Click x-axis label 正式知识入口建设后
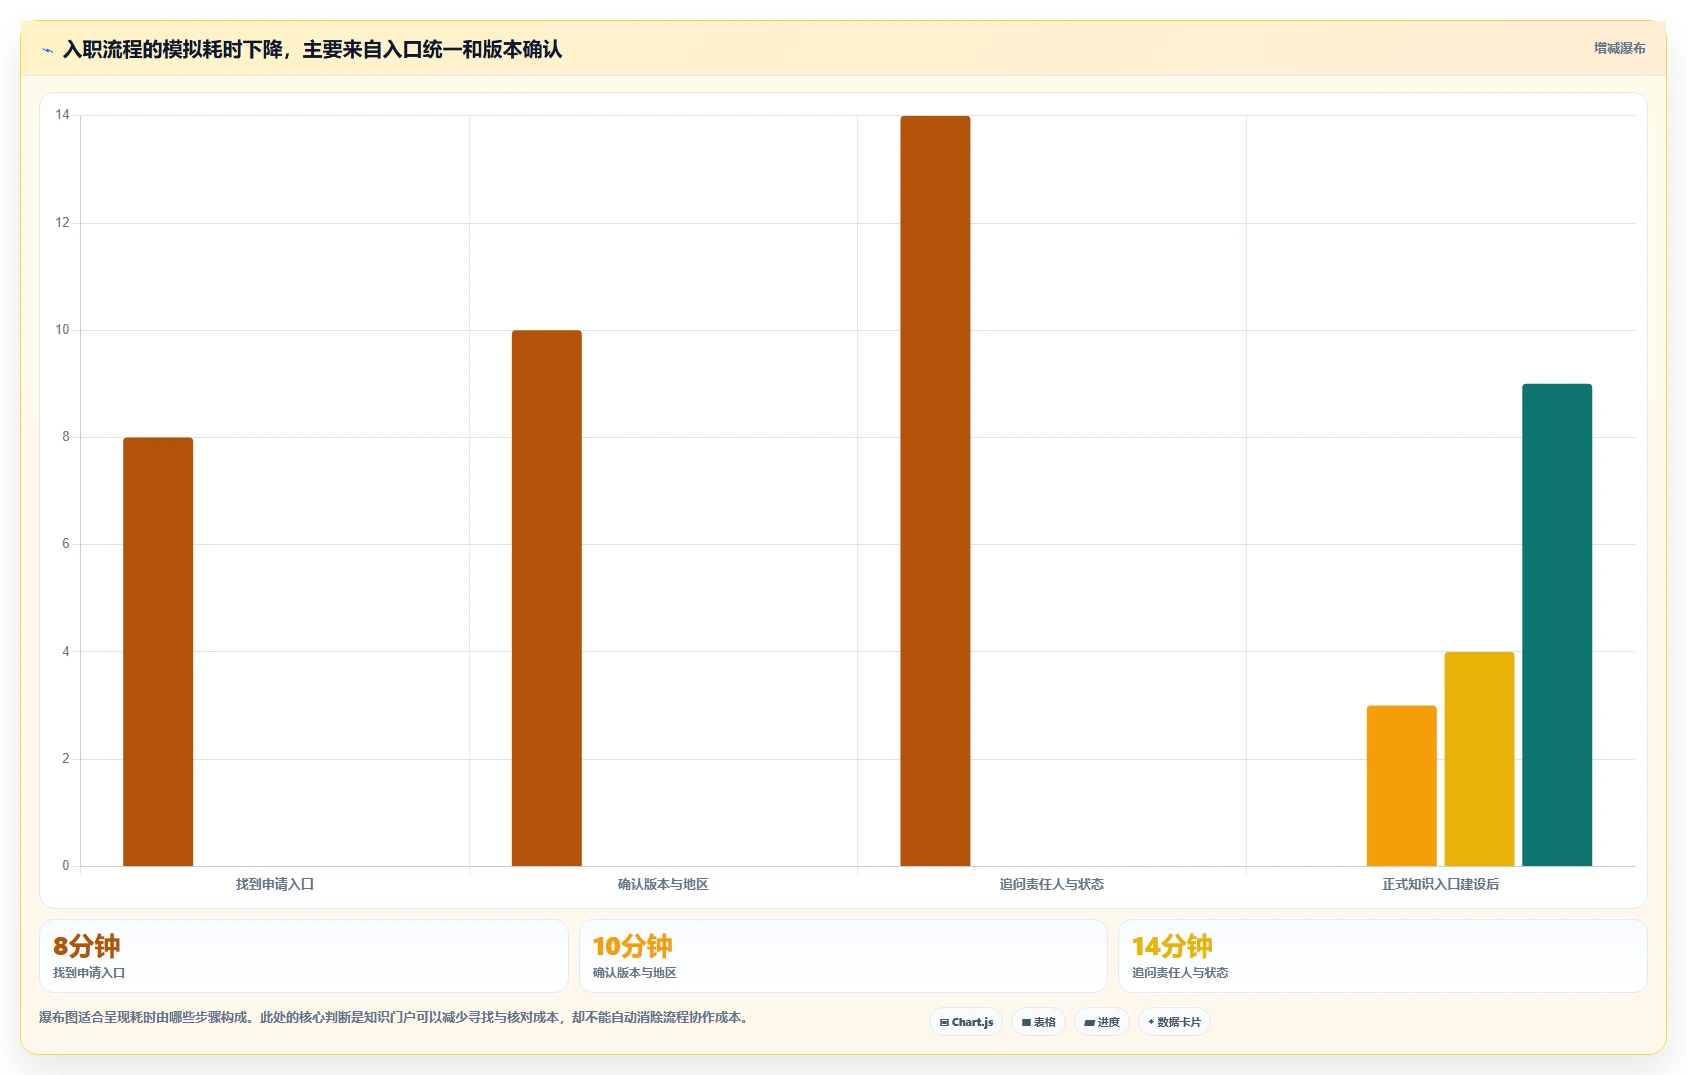The image size is (1687, 1075). [x=1440, y=884]
